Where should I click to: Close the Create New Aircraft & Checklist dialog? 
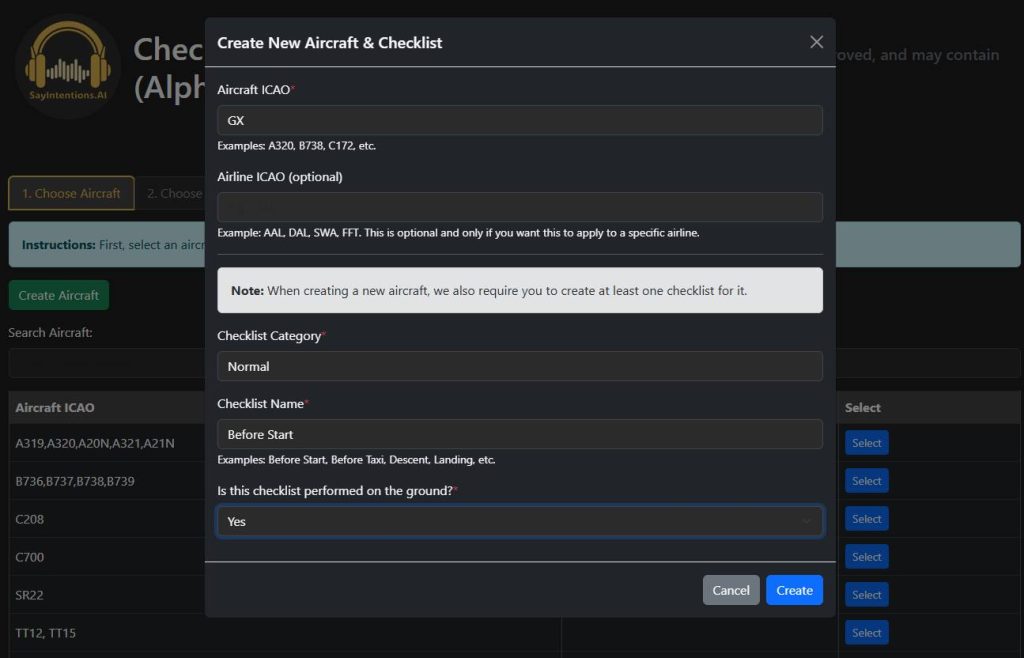point(816,42)
